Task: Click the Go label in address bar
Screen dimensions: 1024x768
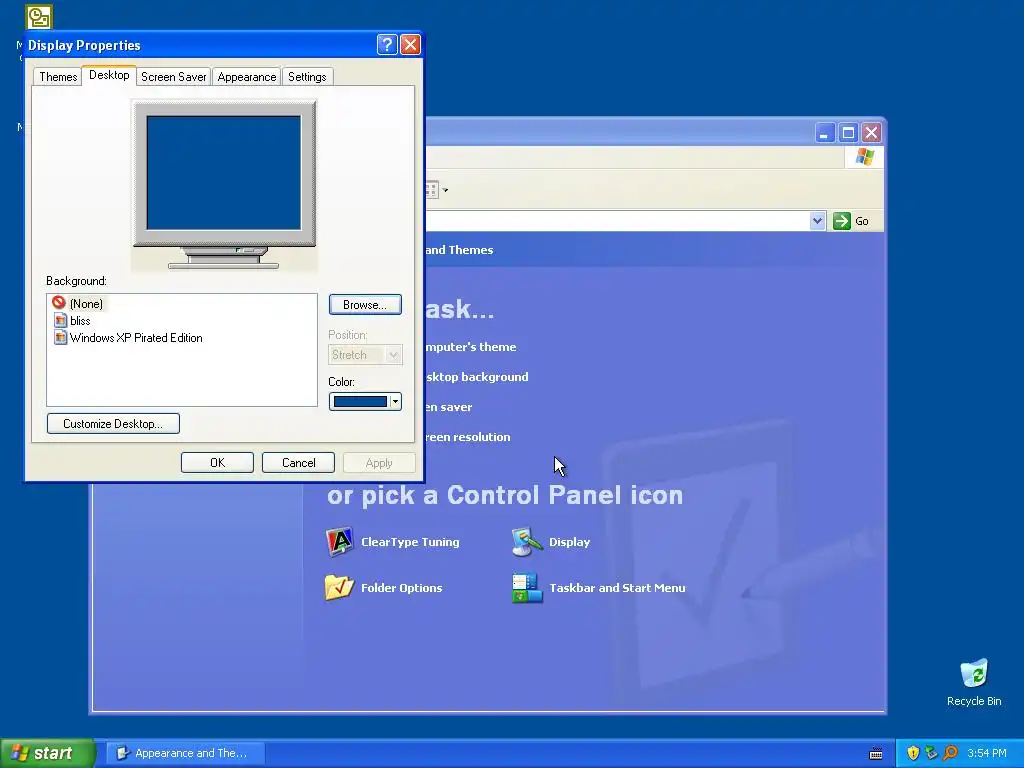Action: click(x=861, y=221)
